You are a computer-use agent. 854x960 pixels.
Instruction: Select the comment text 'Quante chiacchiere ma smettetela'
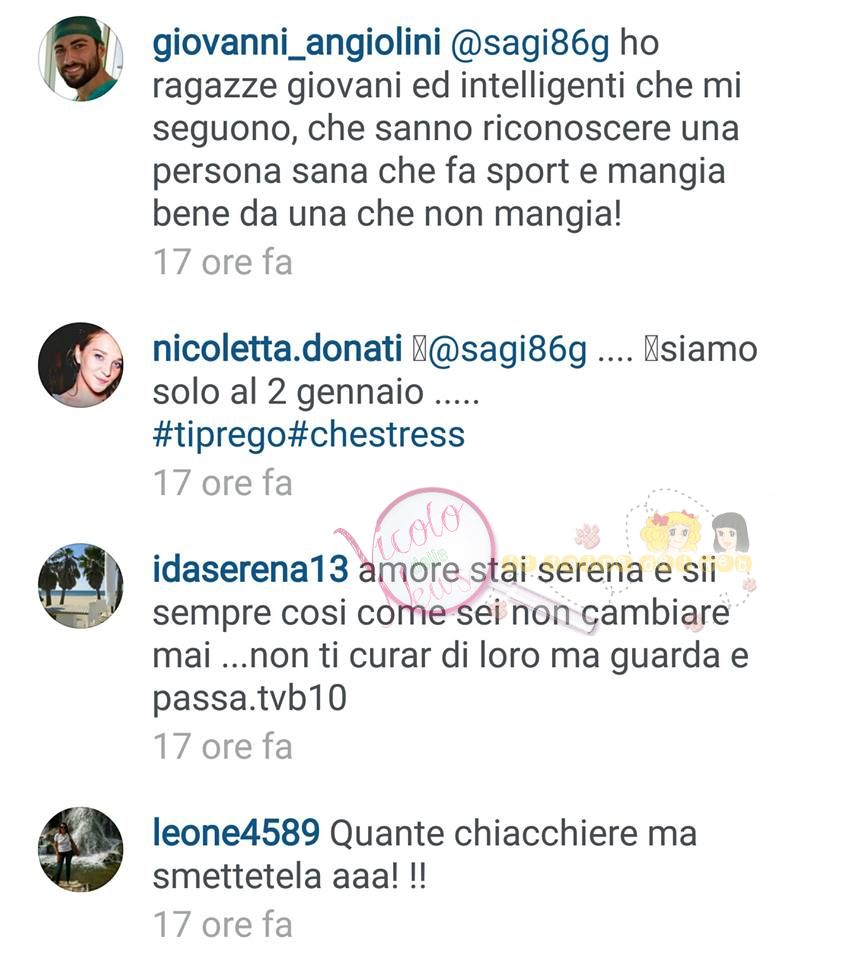pos(425,855)
